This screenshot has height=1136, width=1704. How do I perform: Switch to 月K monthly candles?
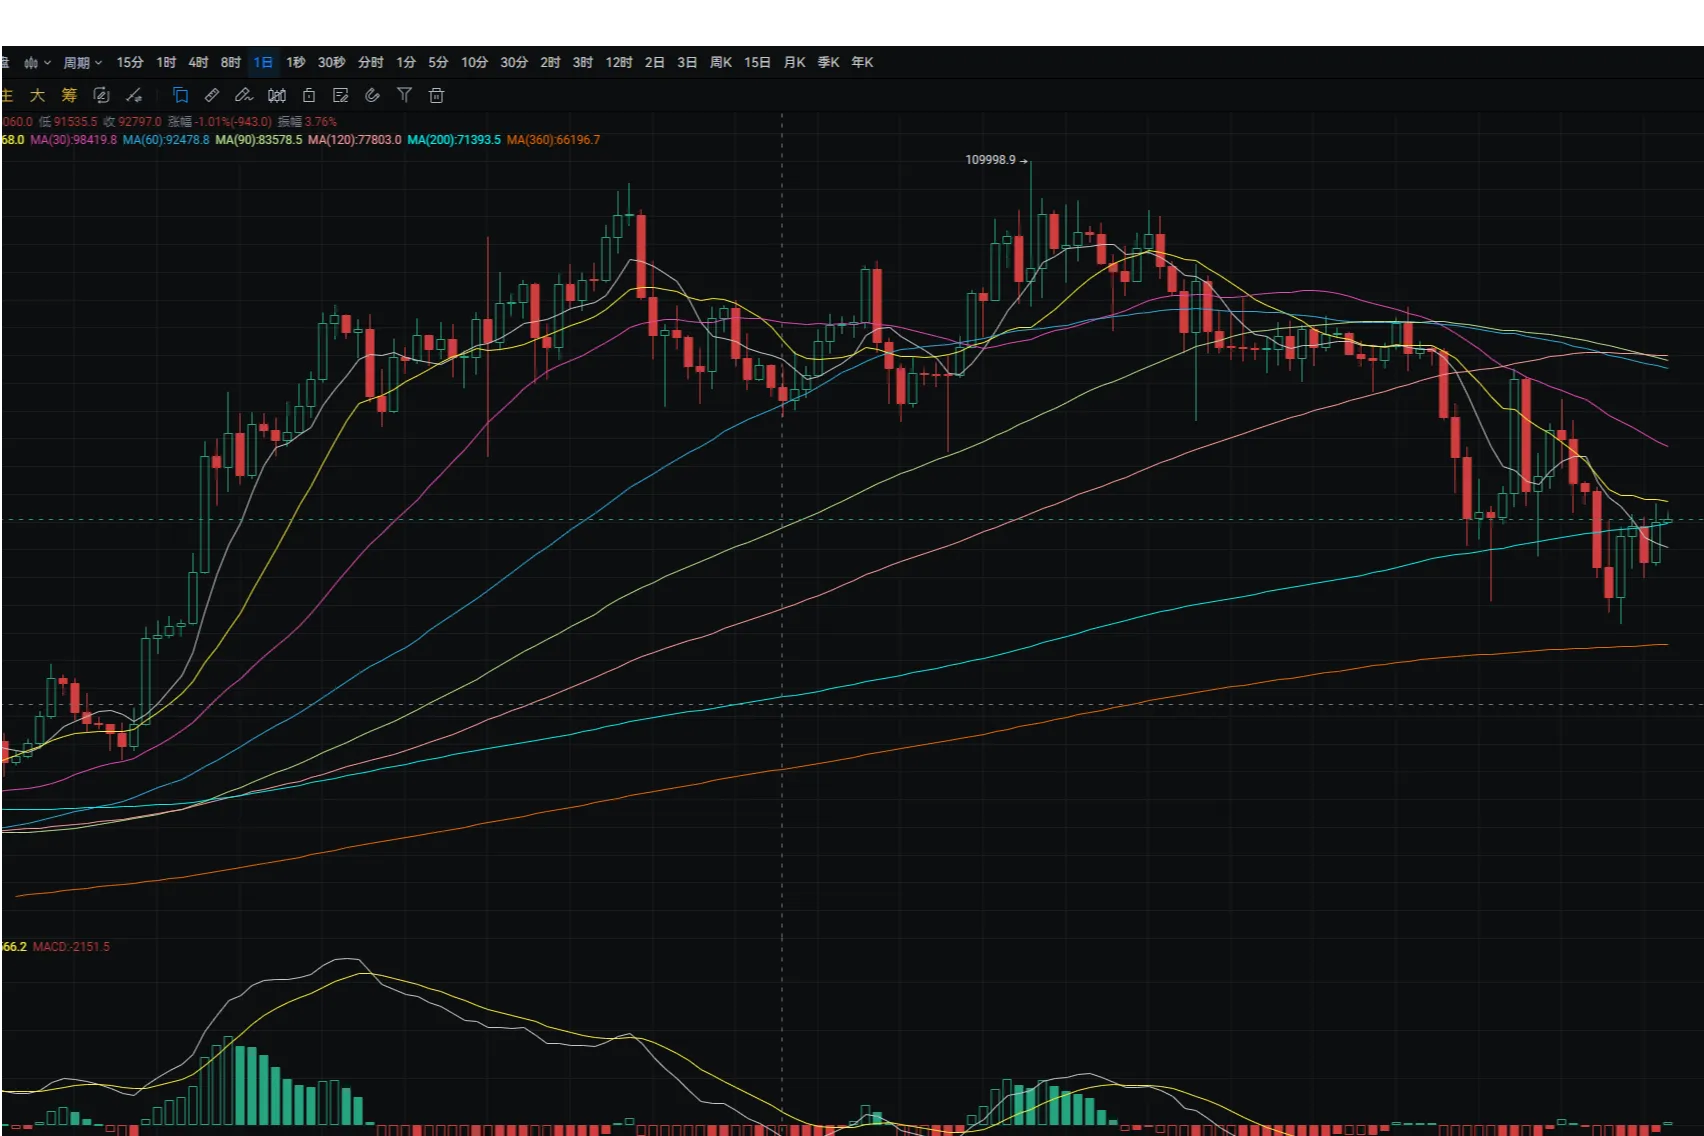click(x=794, y=63)
